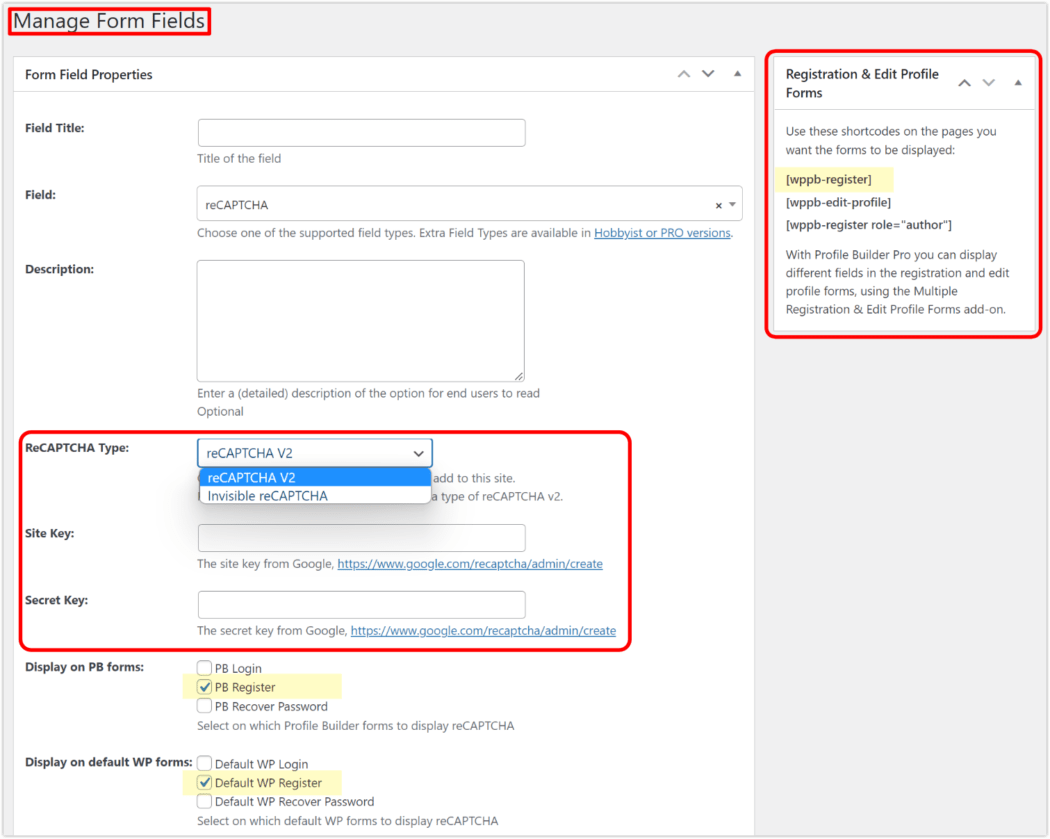The height and width of the screenshot is (839, 1050).
Task: Move Registration & Edit Profile Forms panel up
Action: tap(964, 83)
